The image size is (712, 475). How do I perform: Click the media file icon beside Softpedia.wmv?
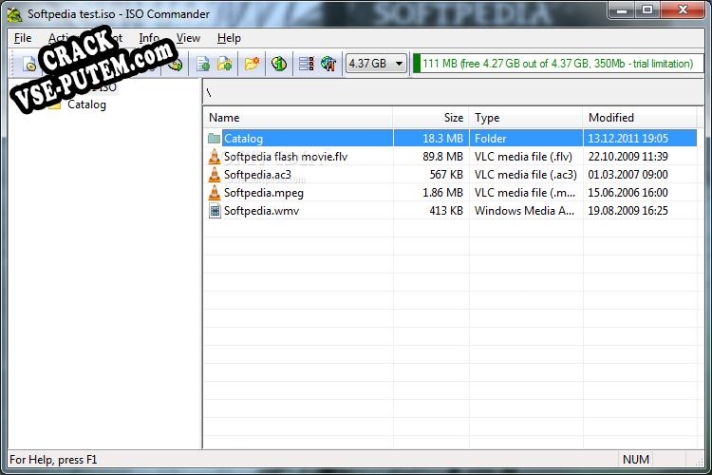(214, 211)
